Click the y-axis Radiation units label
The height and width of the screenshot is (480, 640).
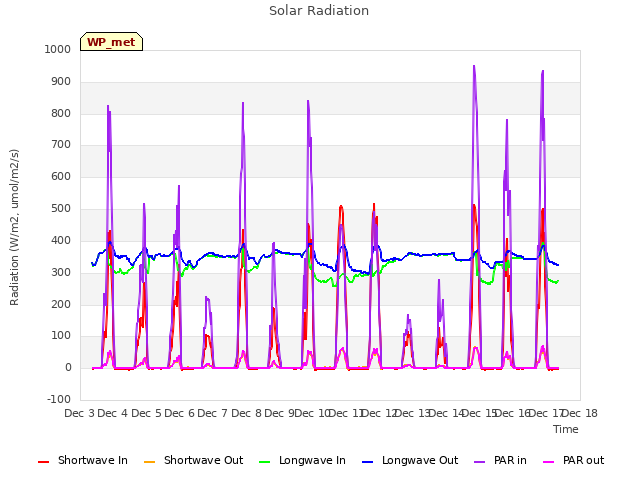pyautogui.click(x=14, y=227)
